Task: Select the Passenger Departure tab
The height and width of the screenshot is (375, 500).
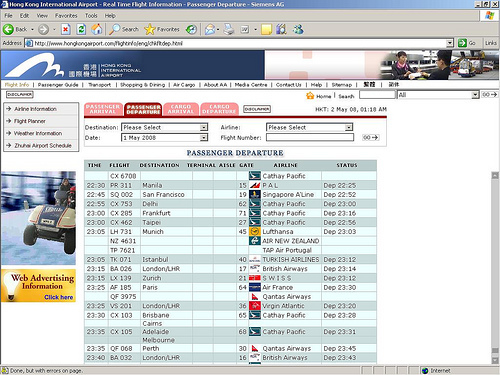Action: pos(143,109)
